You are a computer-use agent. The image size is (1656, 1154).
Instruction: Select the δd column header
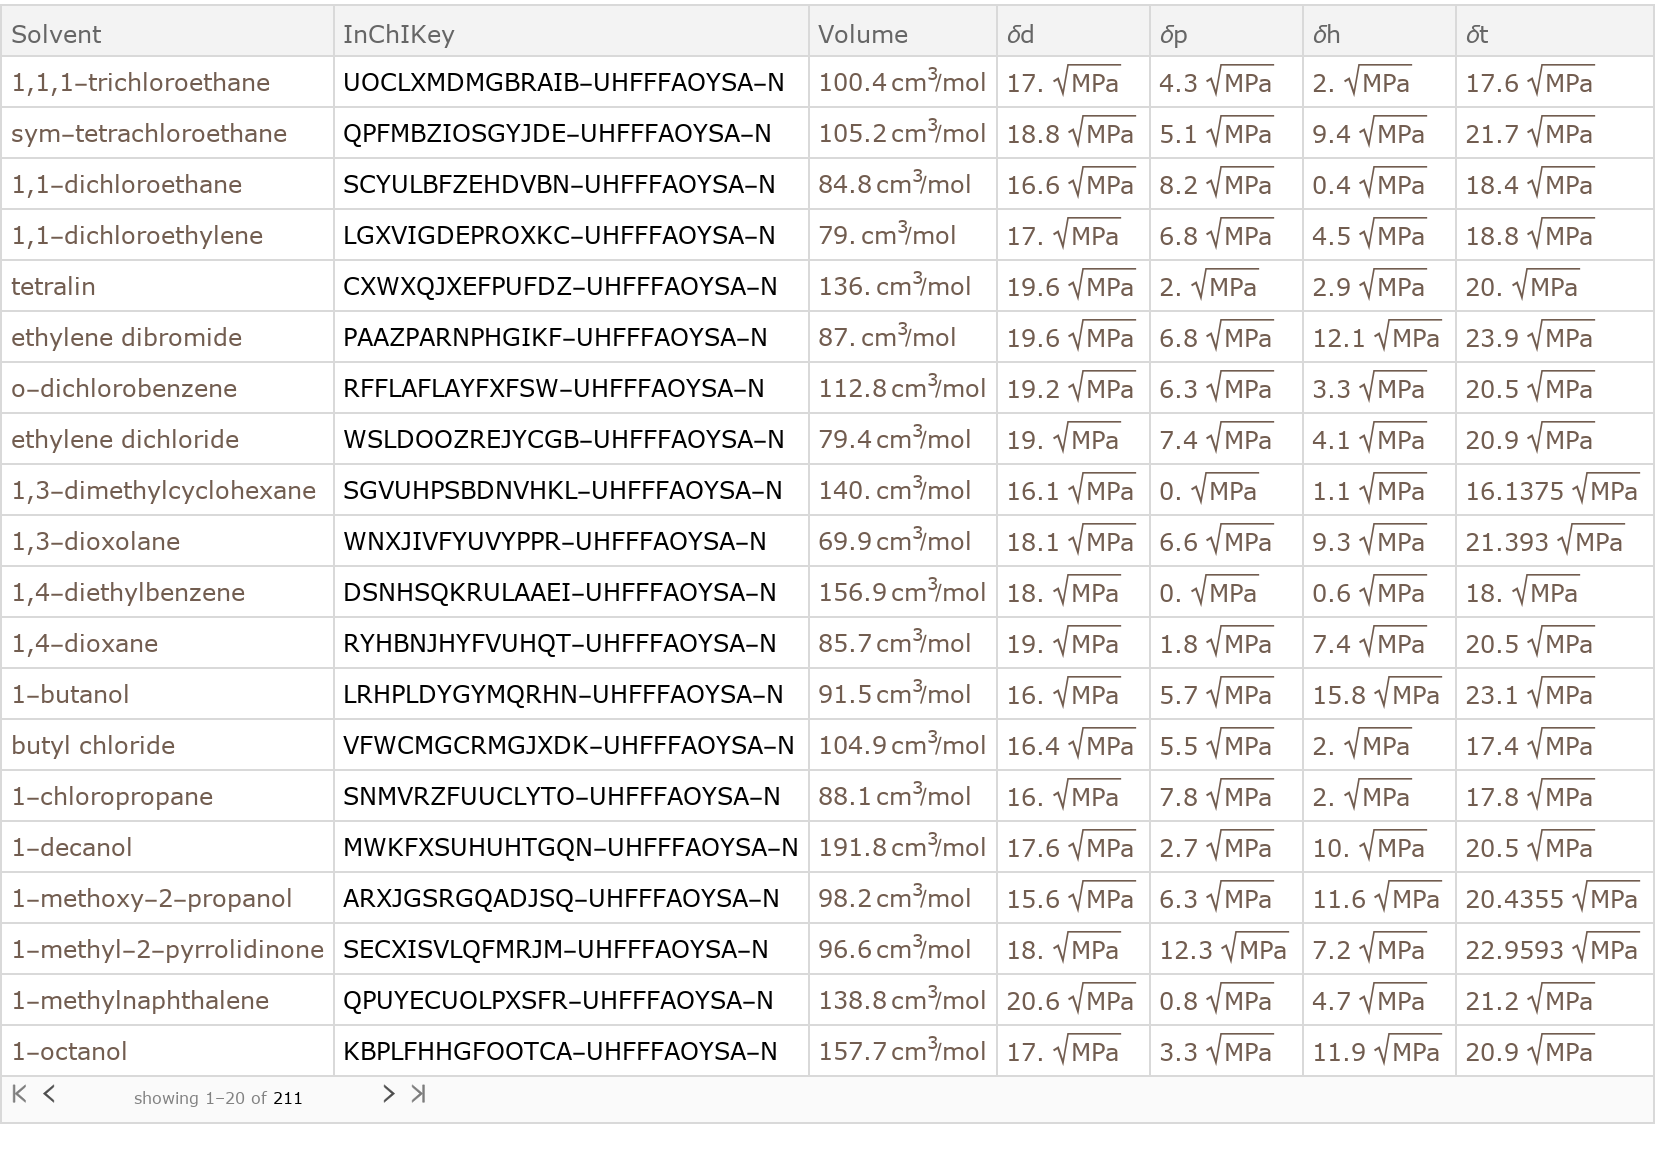pos(1020,34)
